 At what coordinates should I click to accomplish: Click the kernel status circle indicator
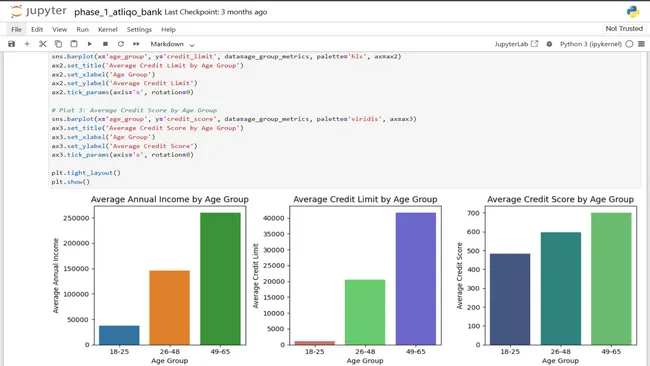[x=629, y=44]
